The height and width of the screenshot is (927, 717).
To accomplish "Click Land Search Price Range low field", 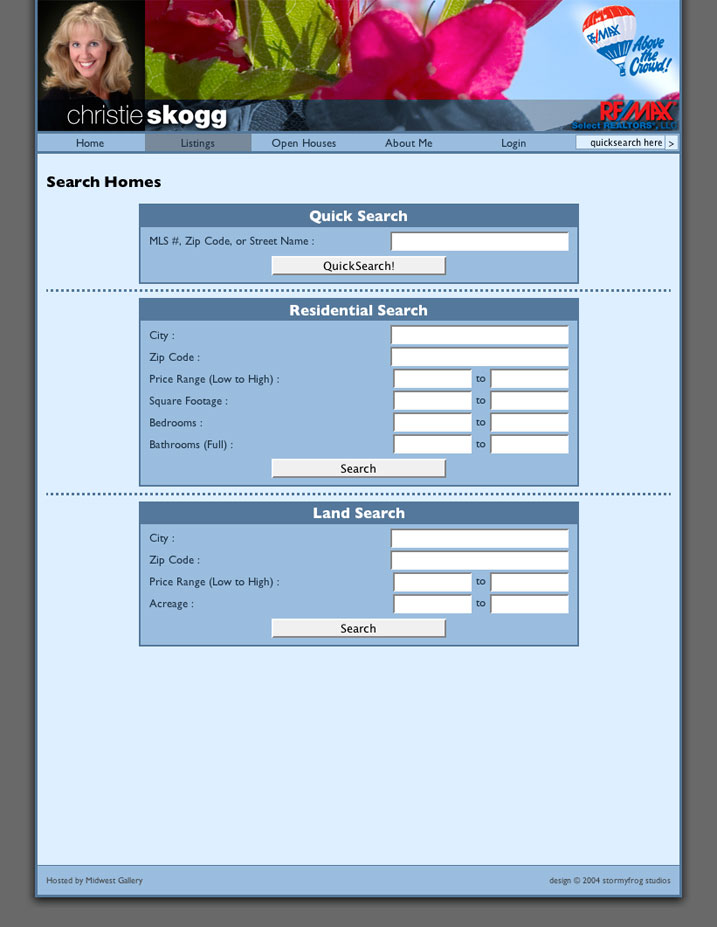I will [x=433, y=582].
